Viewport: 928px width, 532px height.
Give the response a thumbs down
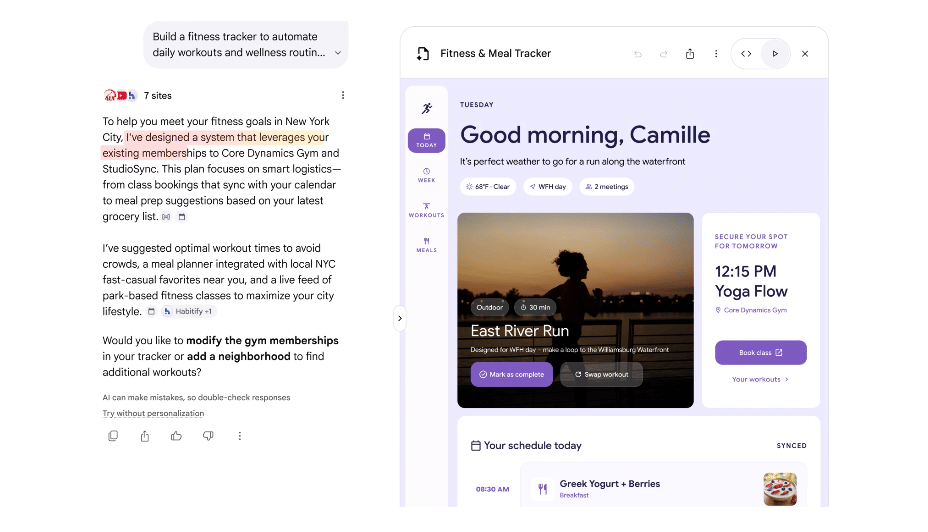tap(208, 436)
